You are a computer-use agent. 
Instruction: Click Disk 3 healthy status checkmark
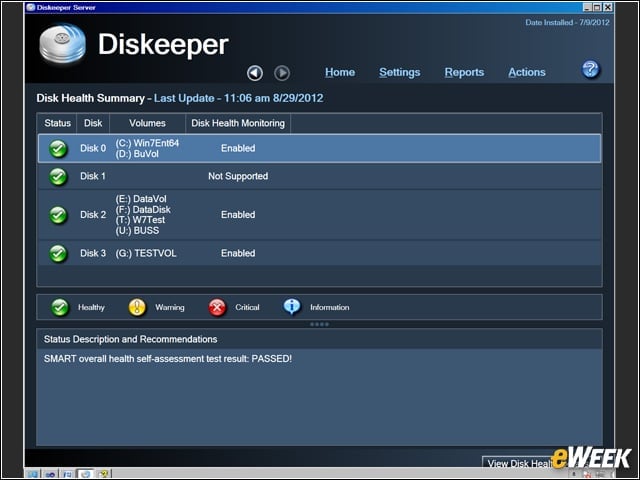(58, 253)
